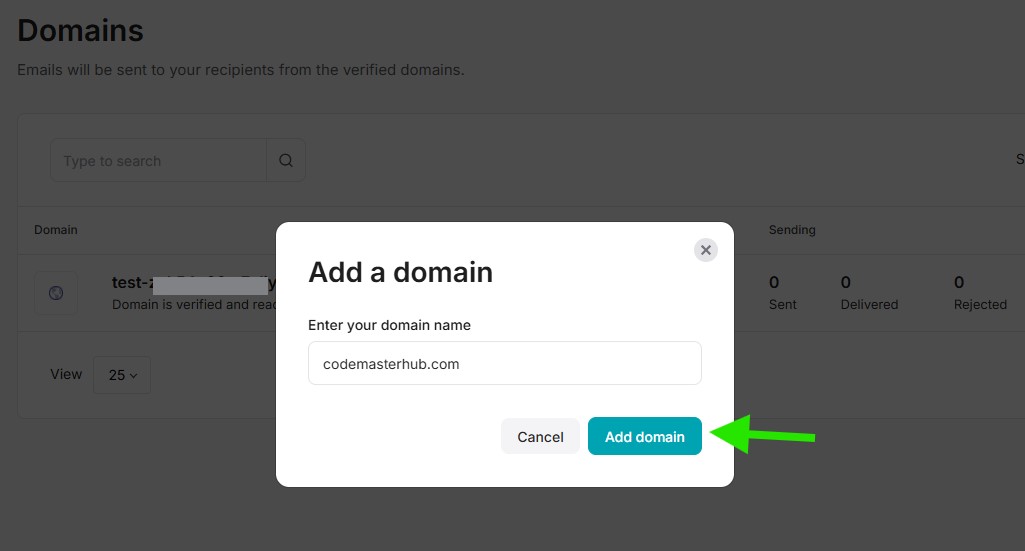Click the Add a domain dialog title
Image resolution: width=1025 pixels, height=551 pixels.
400,272
